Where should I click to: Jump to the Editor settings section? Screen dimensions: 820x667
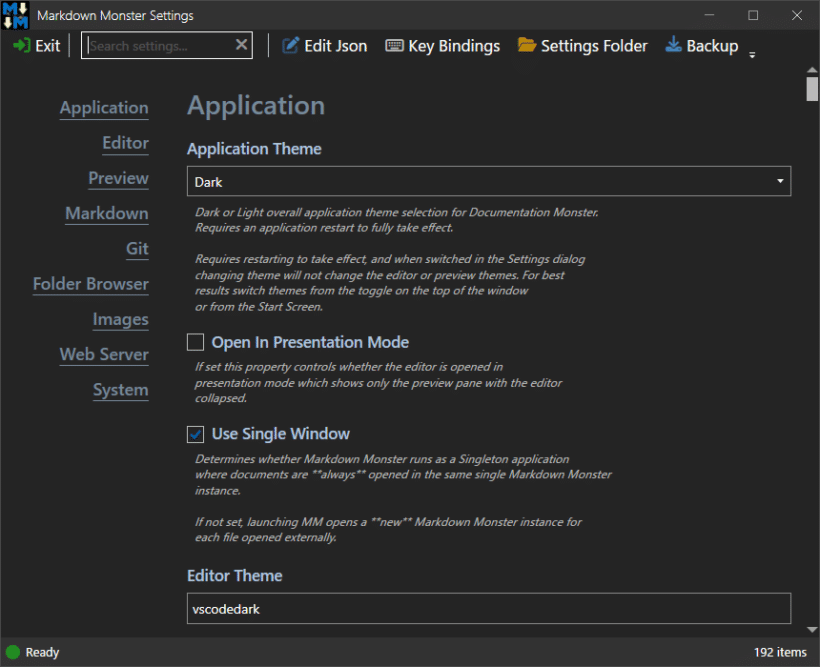(126, 143)
